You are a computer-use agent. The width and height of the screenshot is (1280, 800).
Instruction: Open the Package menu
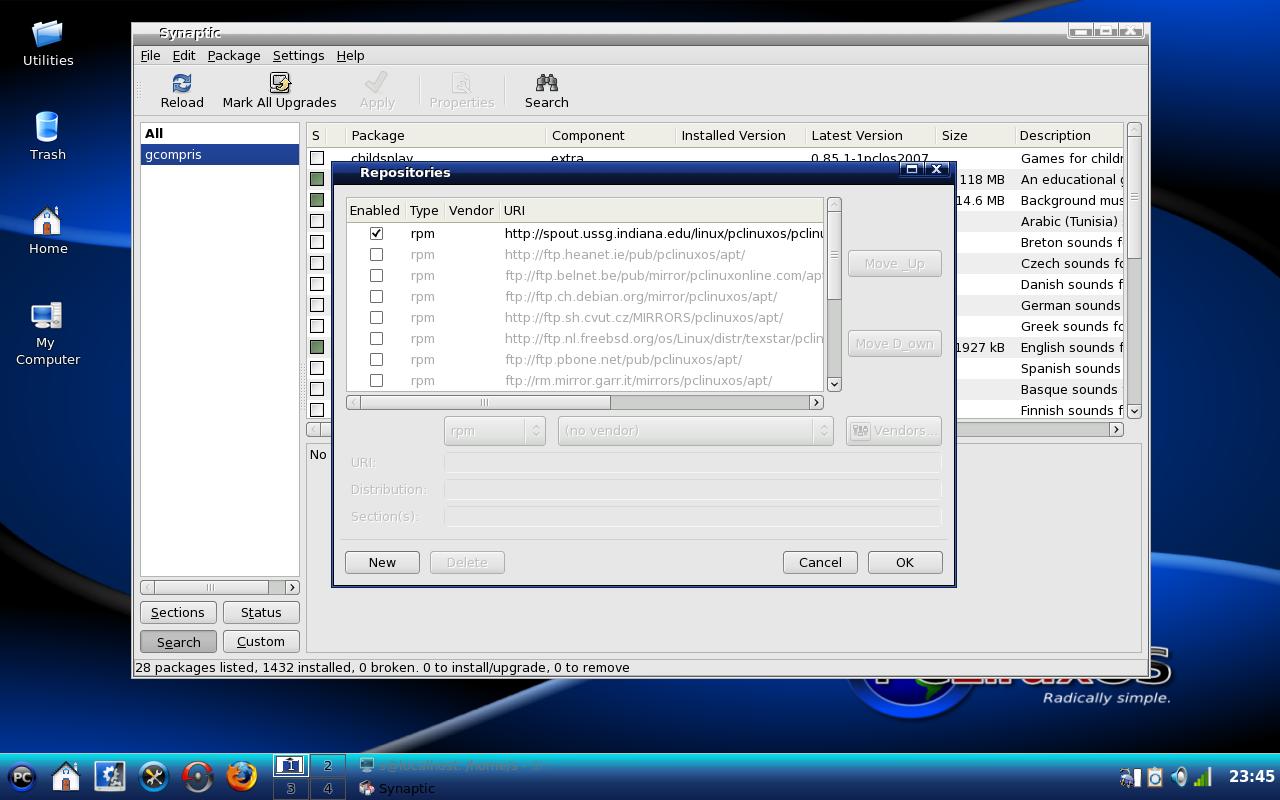pos(234,56)
